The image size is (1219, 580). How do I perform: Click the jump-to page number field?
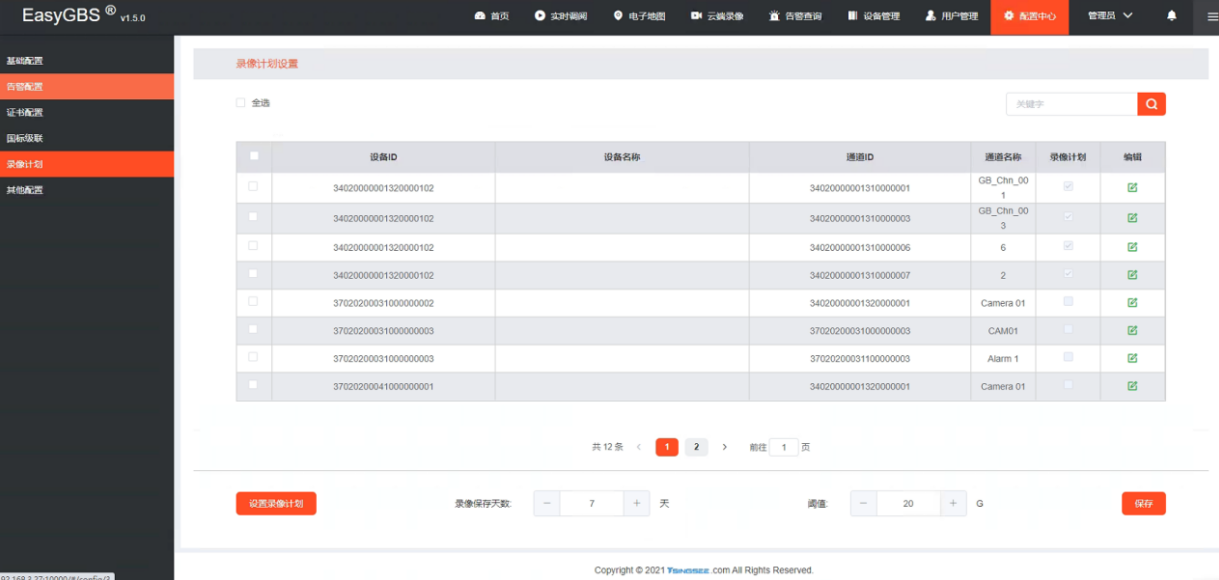pyautogui.click(x=784, y=447)
